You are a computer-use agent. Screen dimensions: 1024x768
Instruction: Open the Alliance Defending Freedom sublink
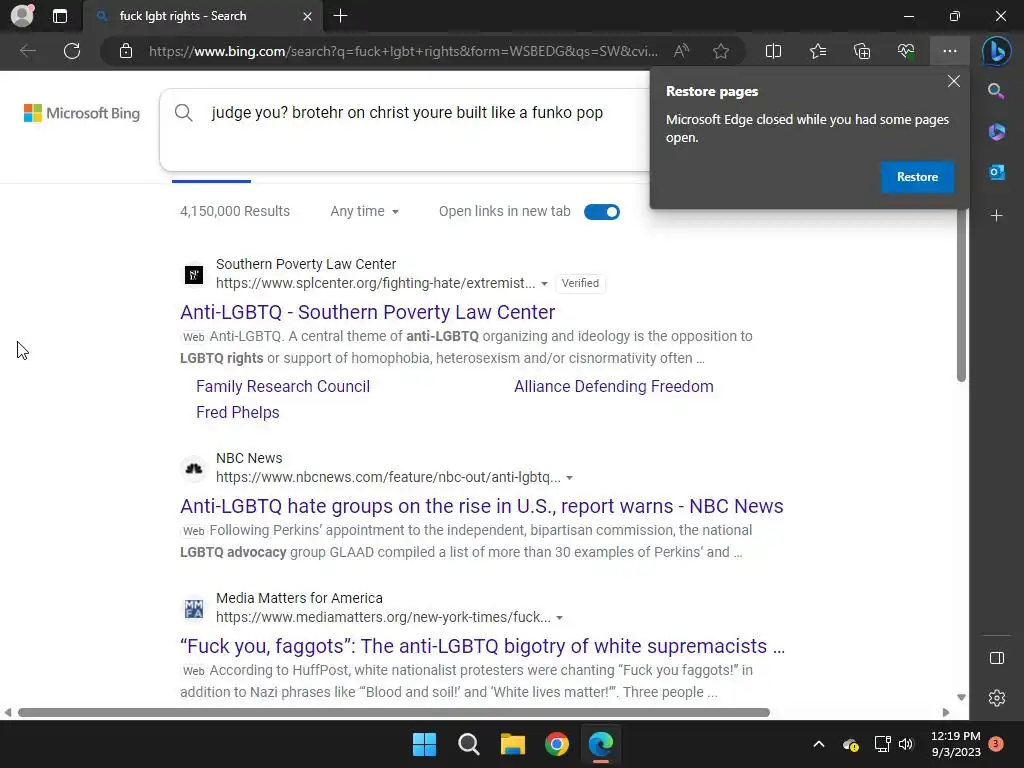[x=613, y=387]
